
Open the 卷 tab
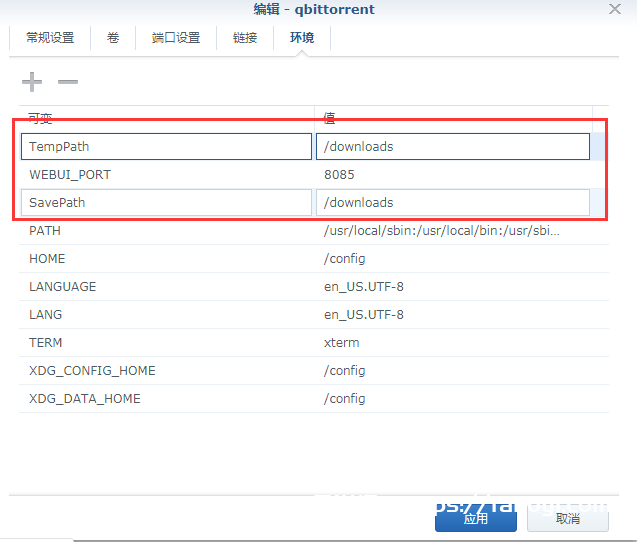(113, 38)
